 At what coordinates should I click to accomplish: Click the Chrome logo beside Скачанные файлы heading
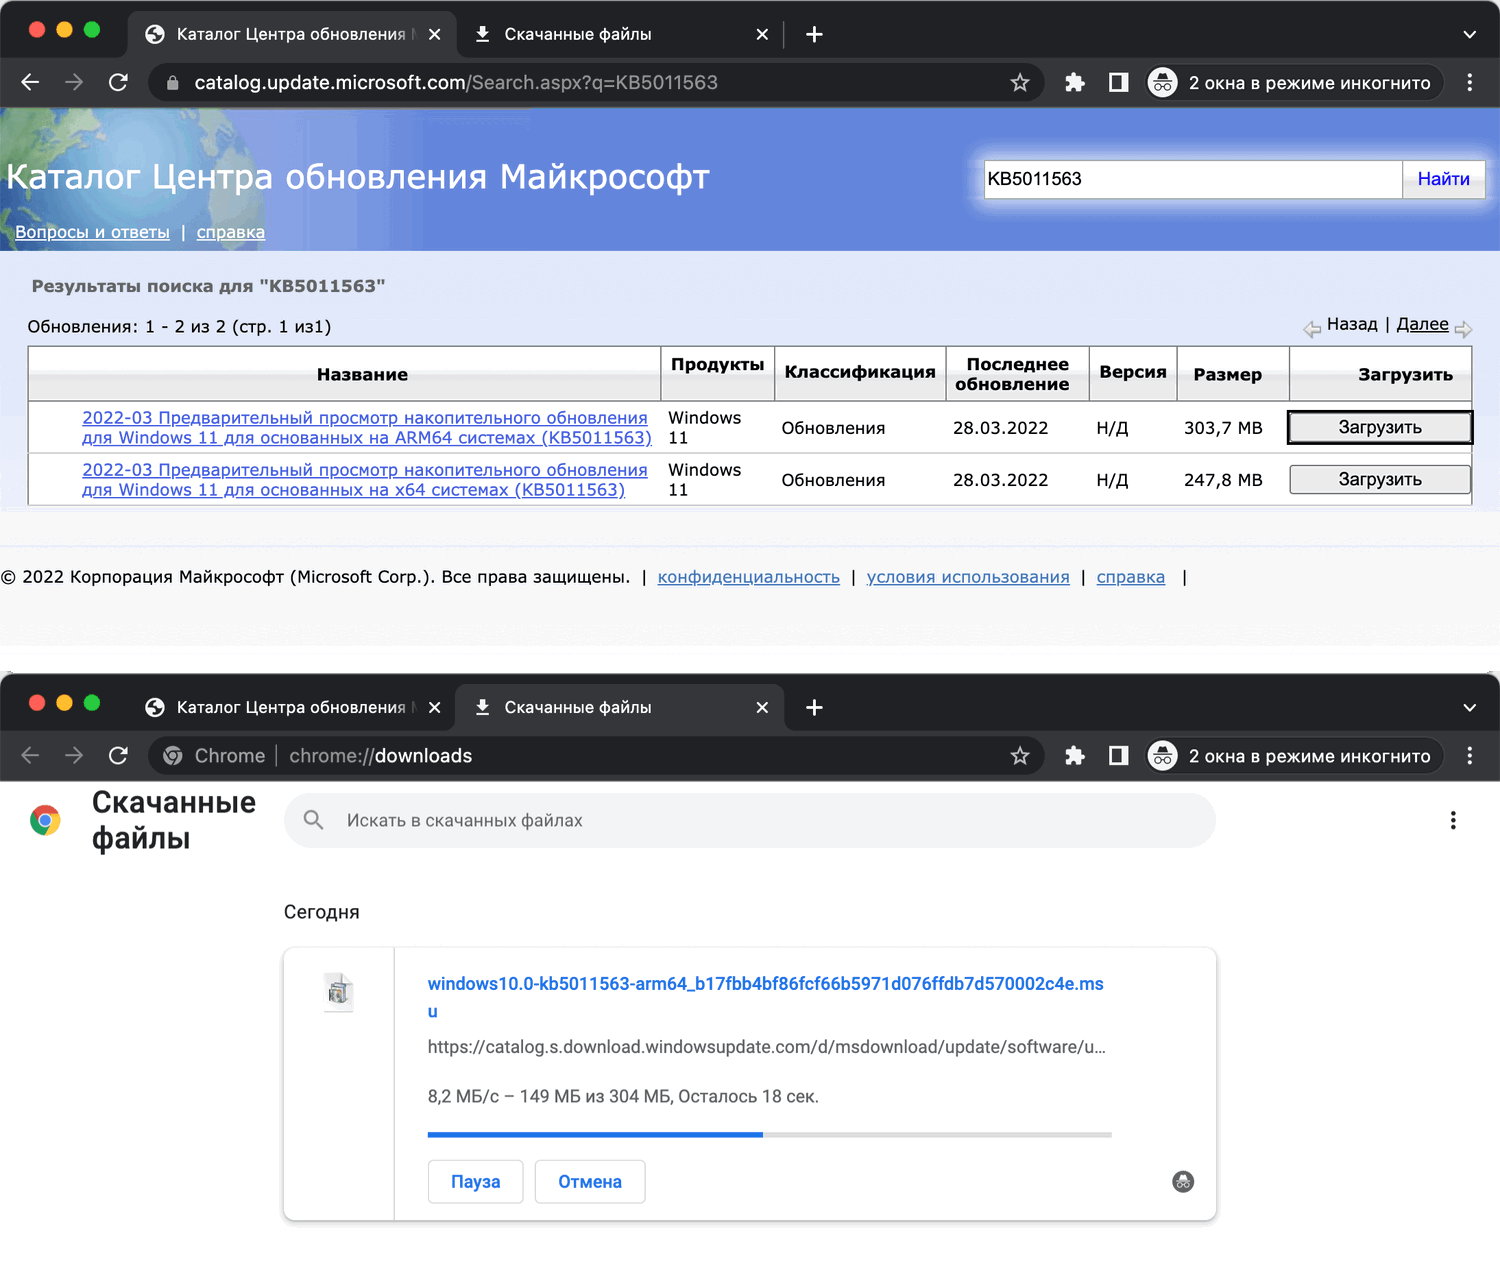tap(45, 820)
